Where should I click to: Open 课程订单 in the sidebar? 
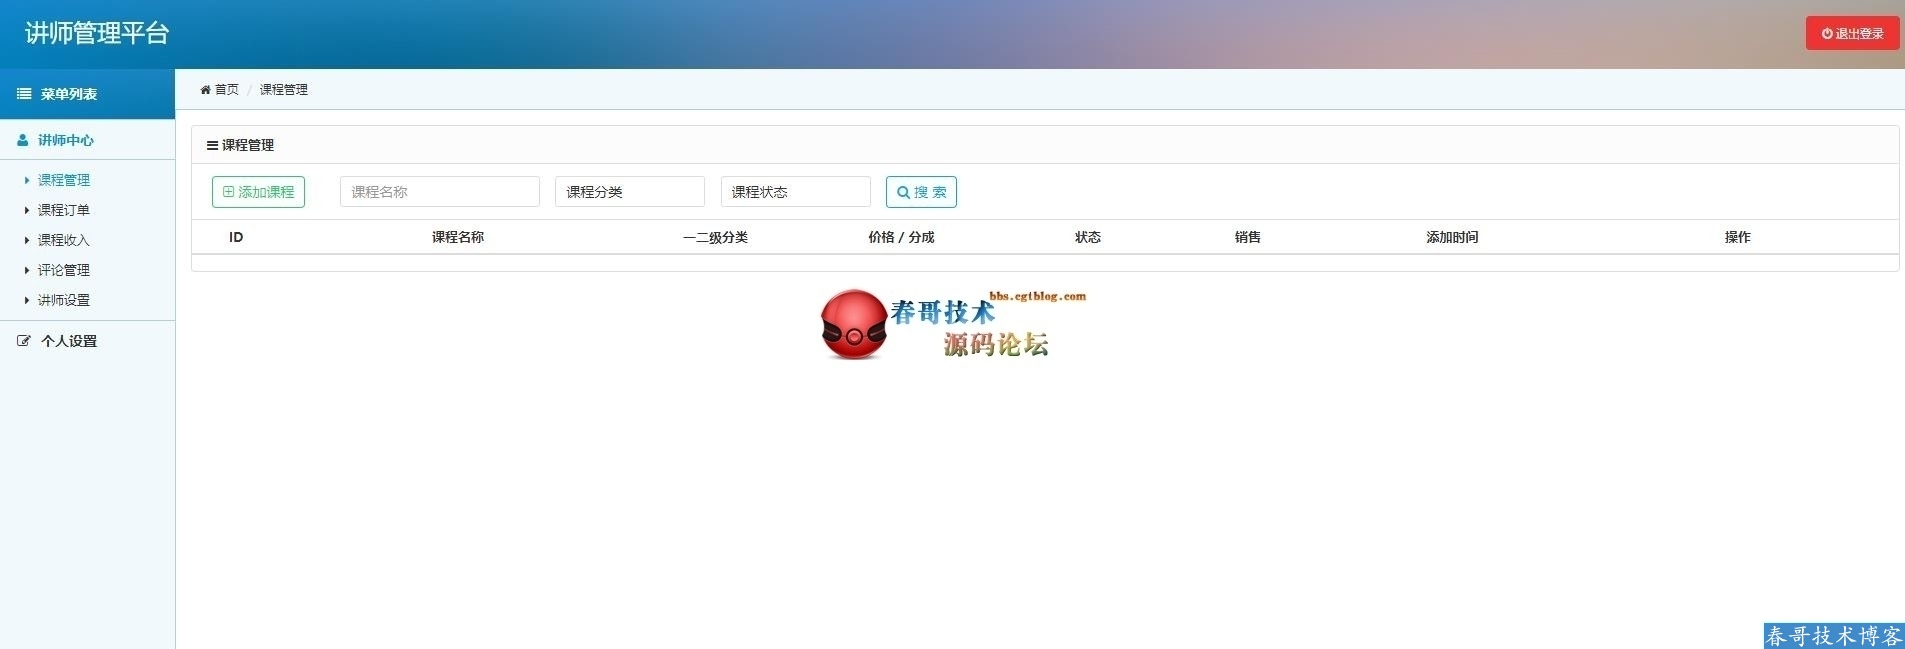coord(64,210)
